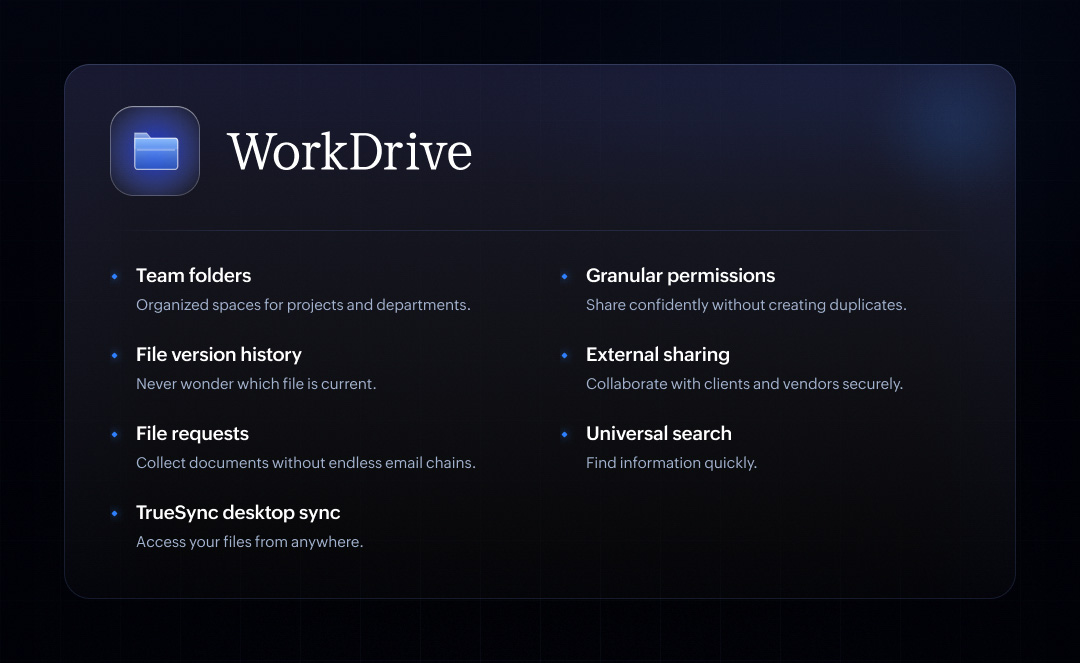Click the WorkDrive title text
This screenshot has height=663, width=1080.
pyautogui.click(x=350, y=151)
